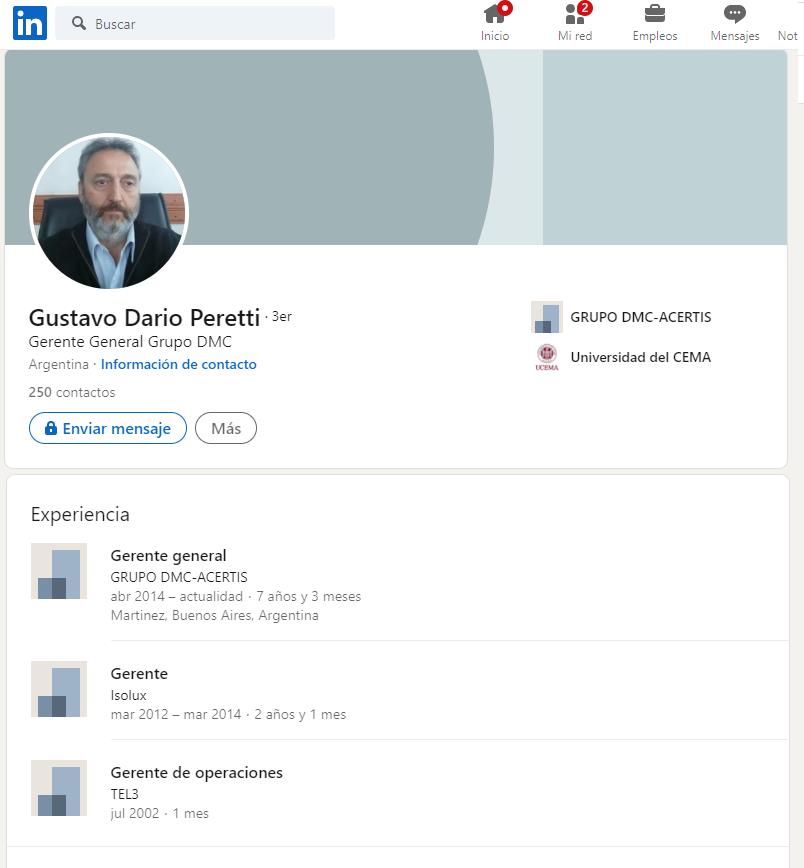Click the Isolux company logo thumbnail

58,690
